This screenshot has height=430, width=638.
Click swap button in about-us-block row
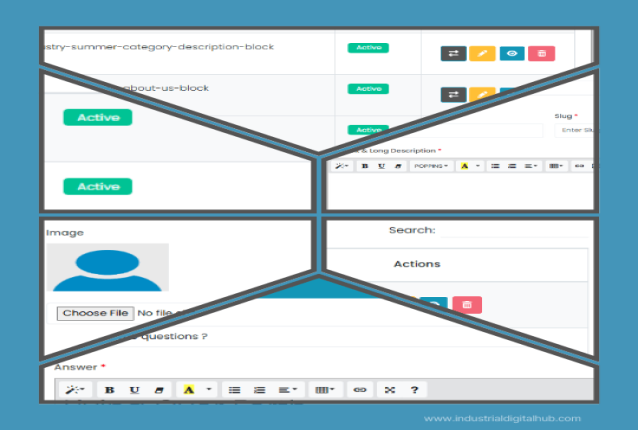453,95
